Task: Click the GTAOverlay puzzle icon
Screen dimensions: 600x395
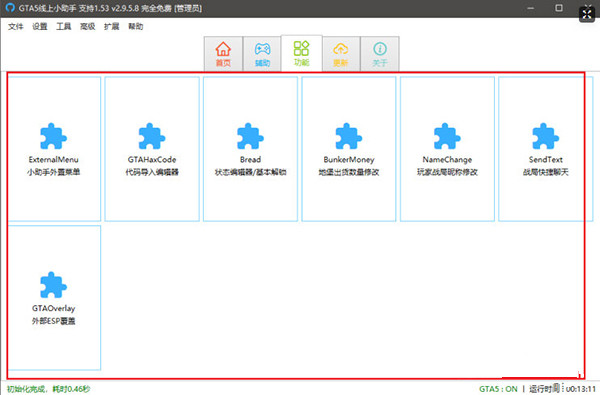Action: pyautogui.click(x=53, y=285)
